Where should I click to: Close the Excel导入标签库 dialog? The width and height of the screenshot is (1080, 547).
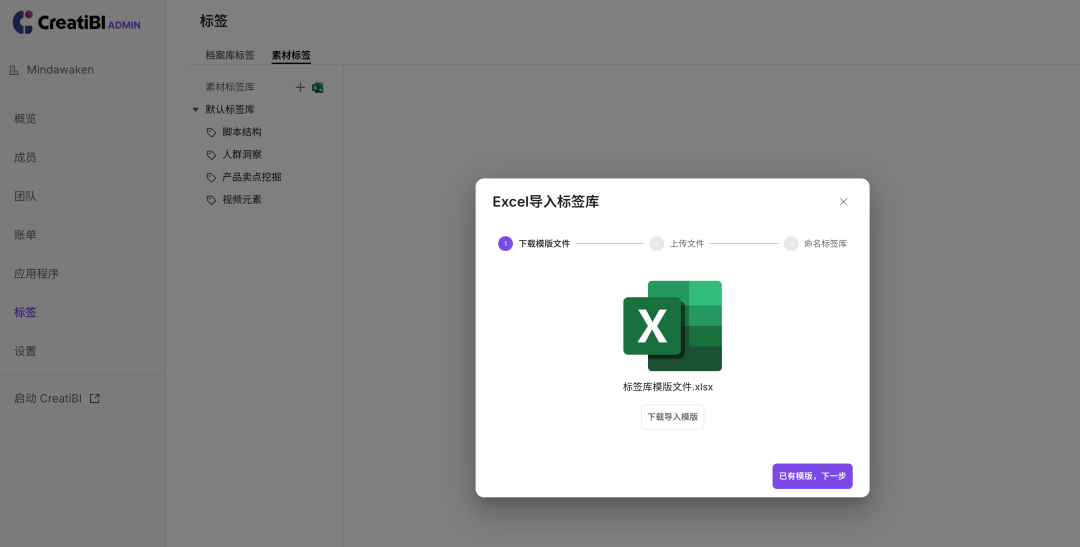pos(843,202)
